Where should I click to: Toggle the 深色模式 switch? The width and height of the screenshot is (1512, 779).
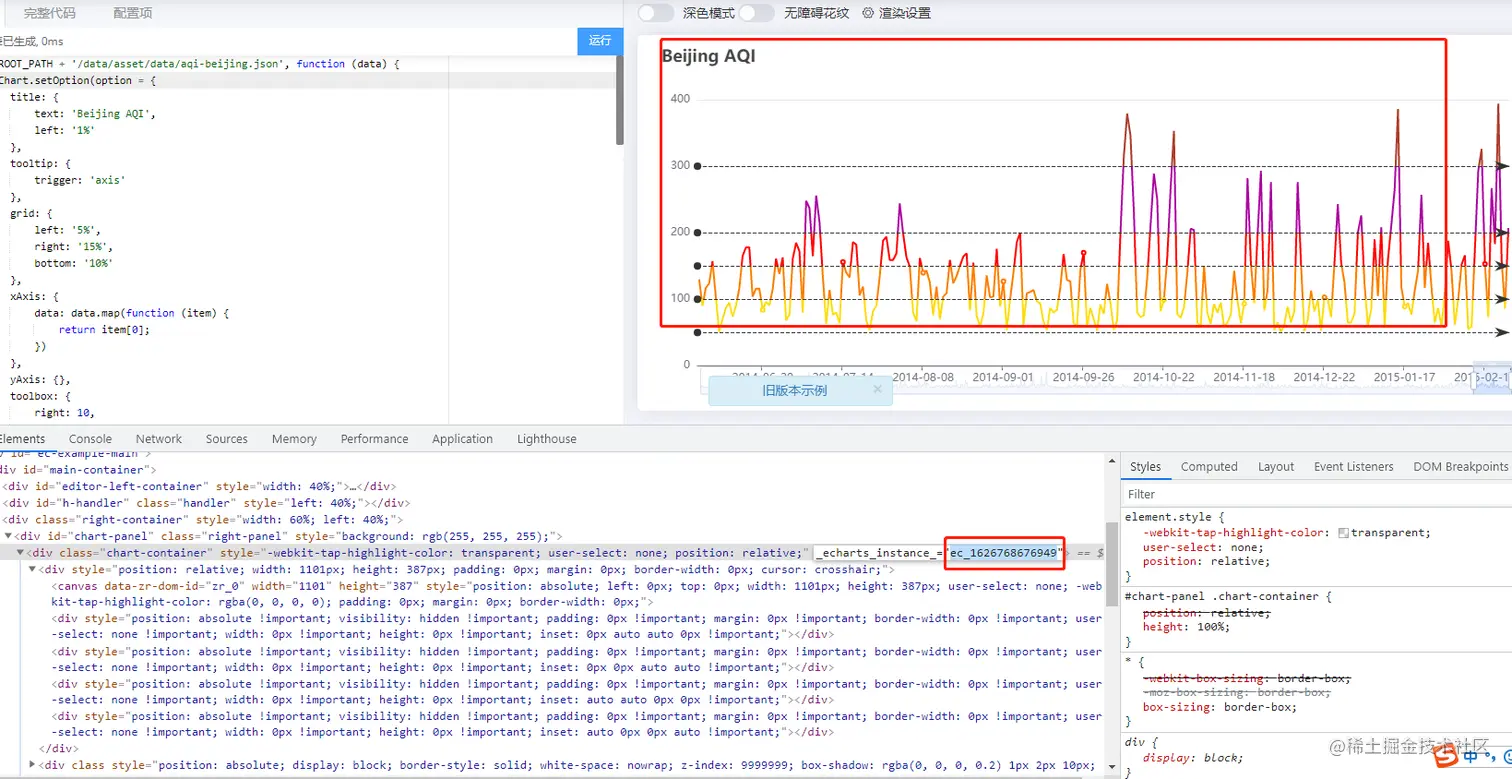coord(655,13)
